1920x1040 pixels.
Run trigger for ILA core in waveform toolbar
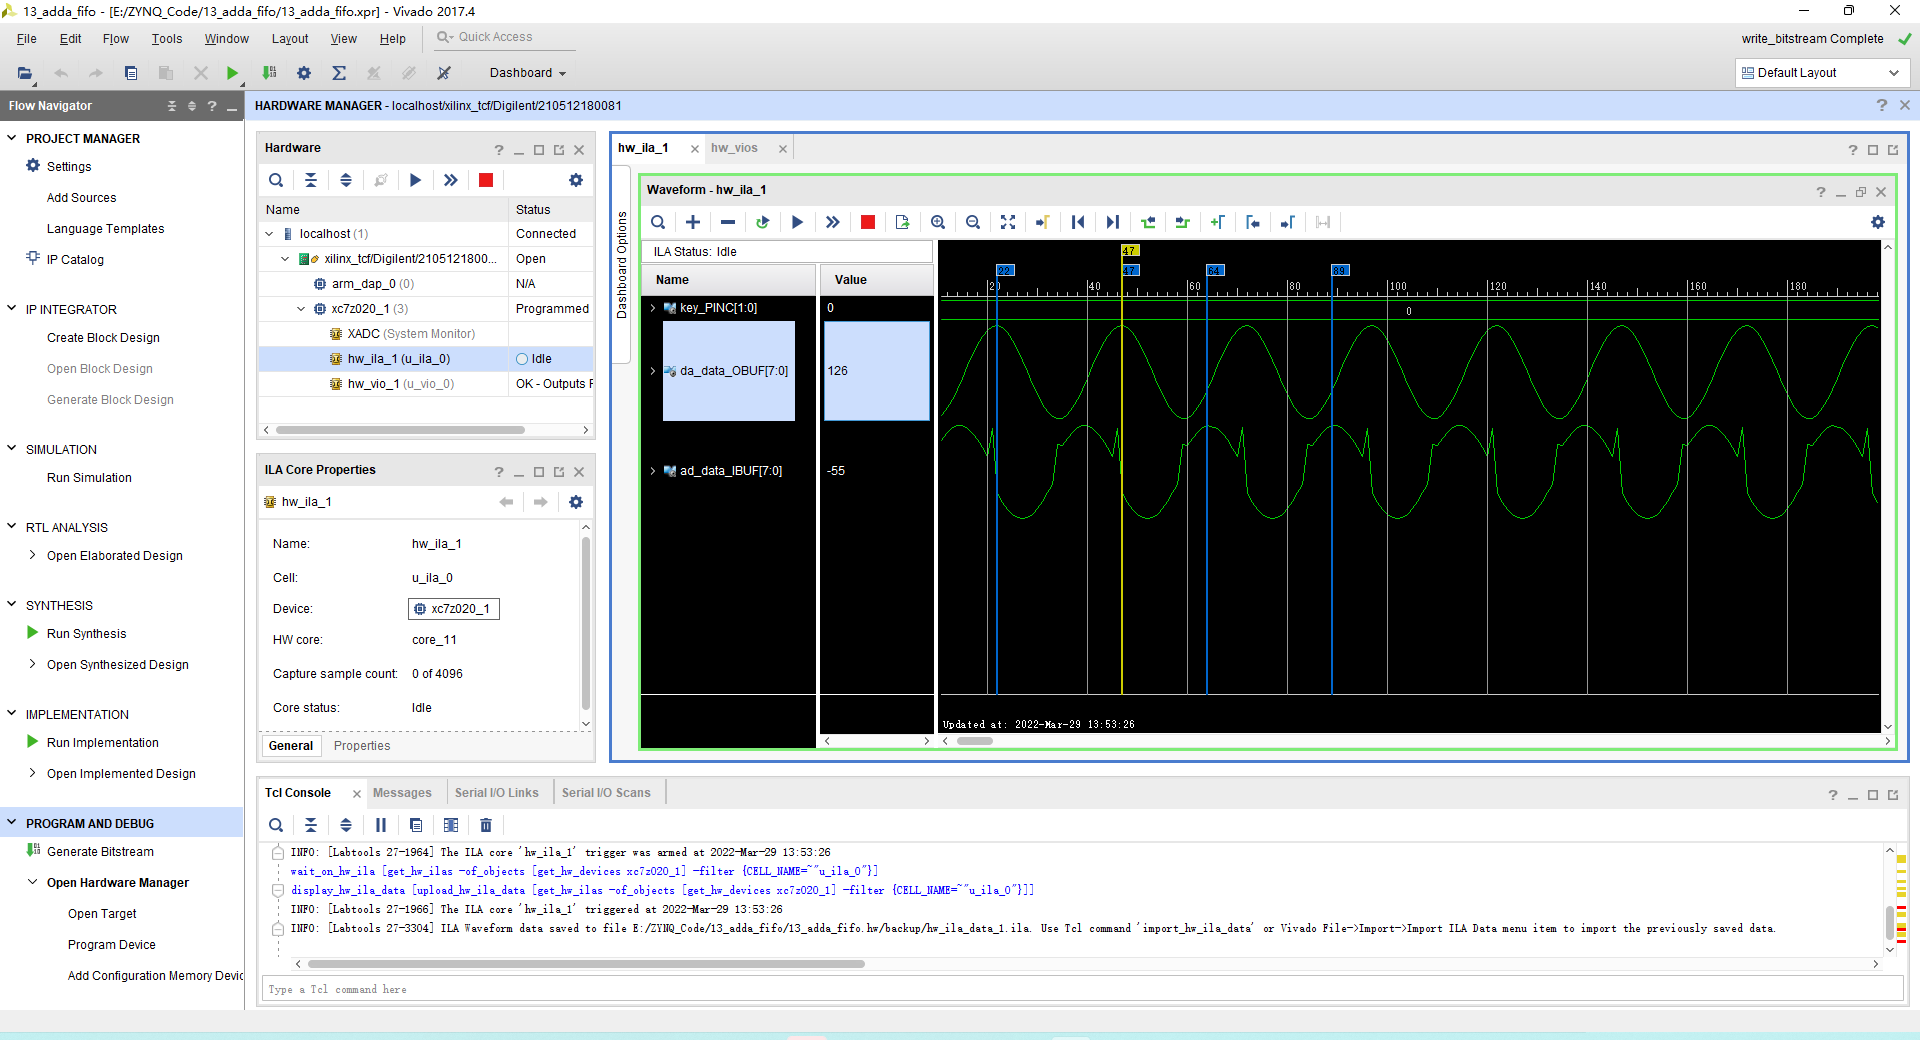tap(797, 222)
